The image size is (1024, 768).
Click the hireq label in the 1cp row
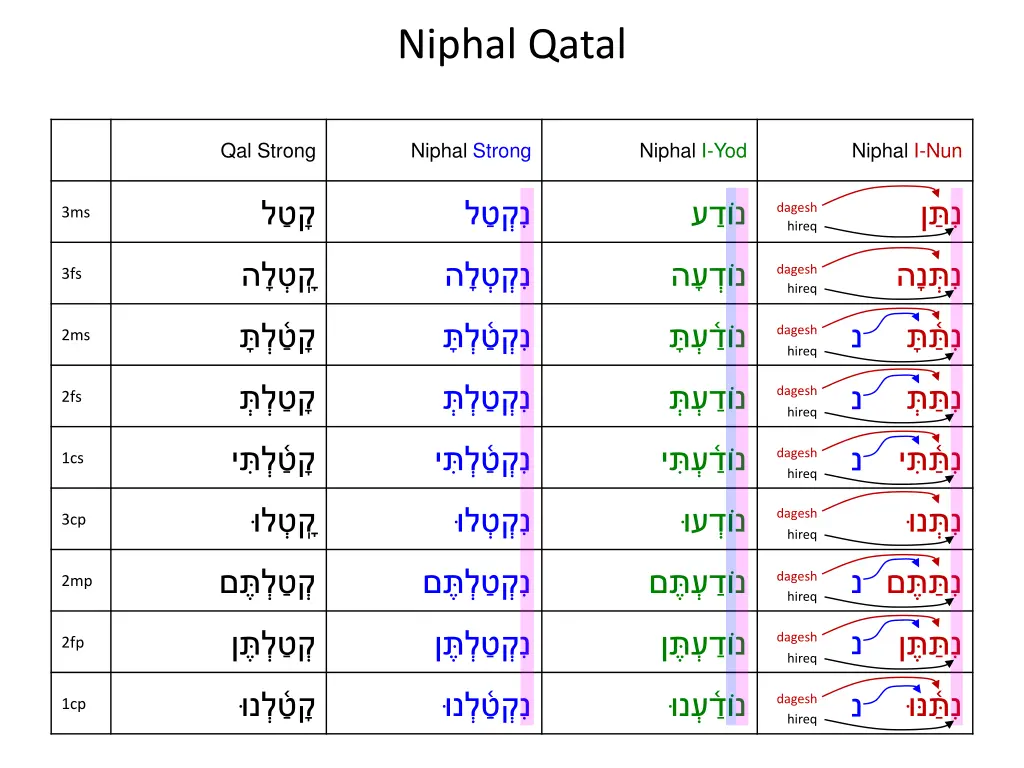[802, 719]
